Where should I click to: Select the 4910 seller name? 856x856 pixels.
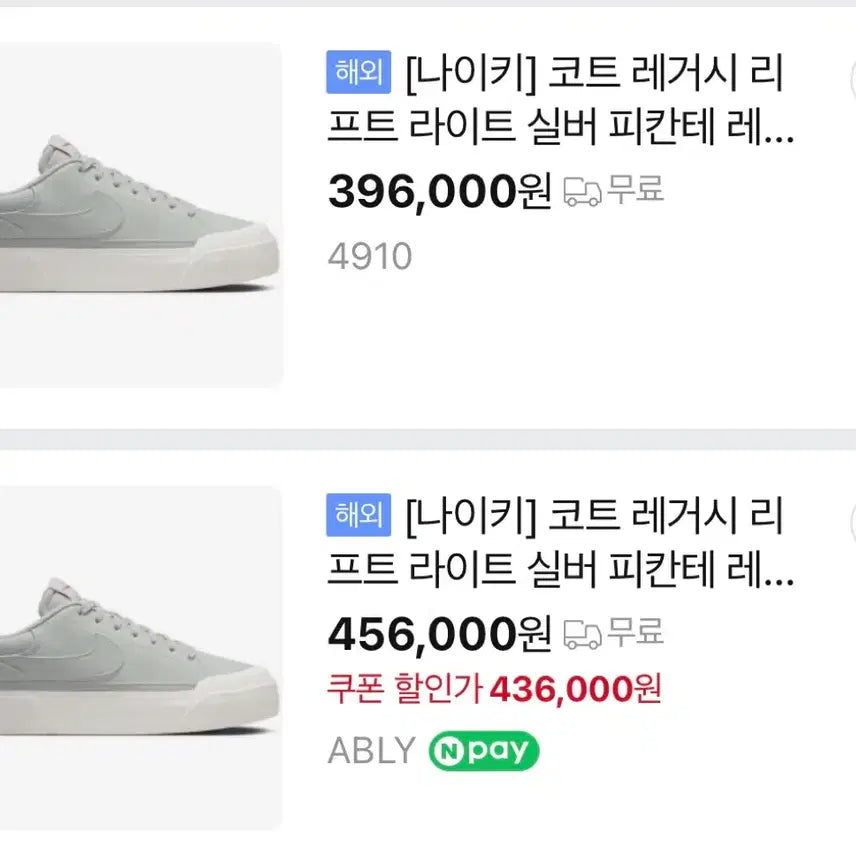point(369,257)
